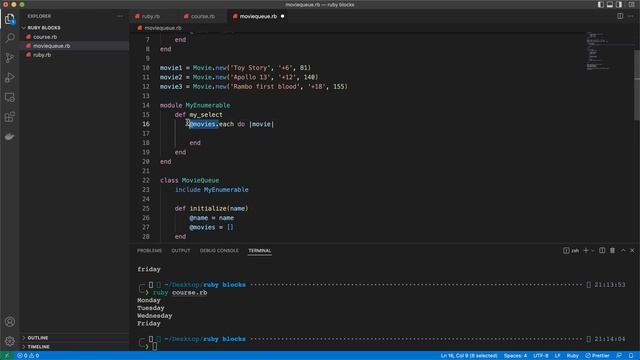Kill the terminal with trash icon
Image resolution: width=640 pixels, height=360 pixels.
tap(612, 251)
